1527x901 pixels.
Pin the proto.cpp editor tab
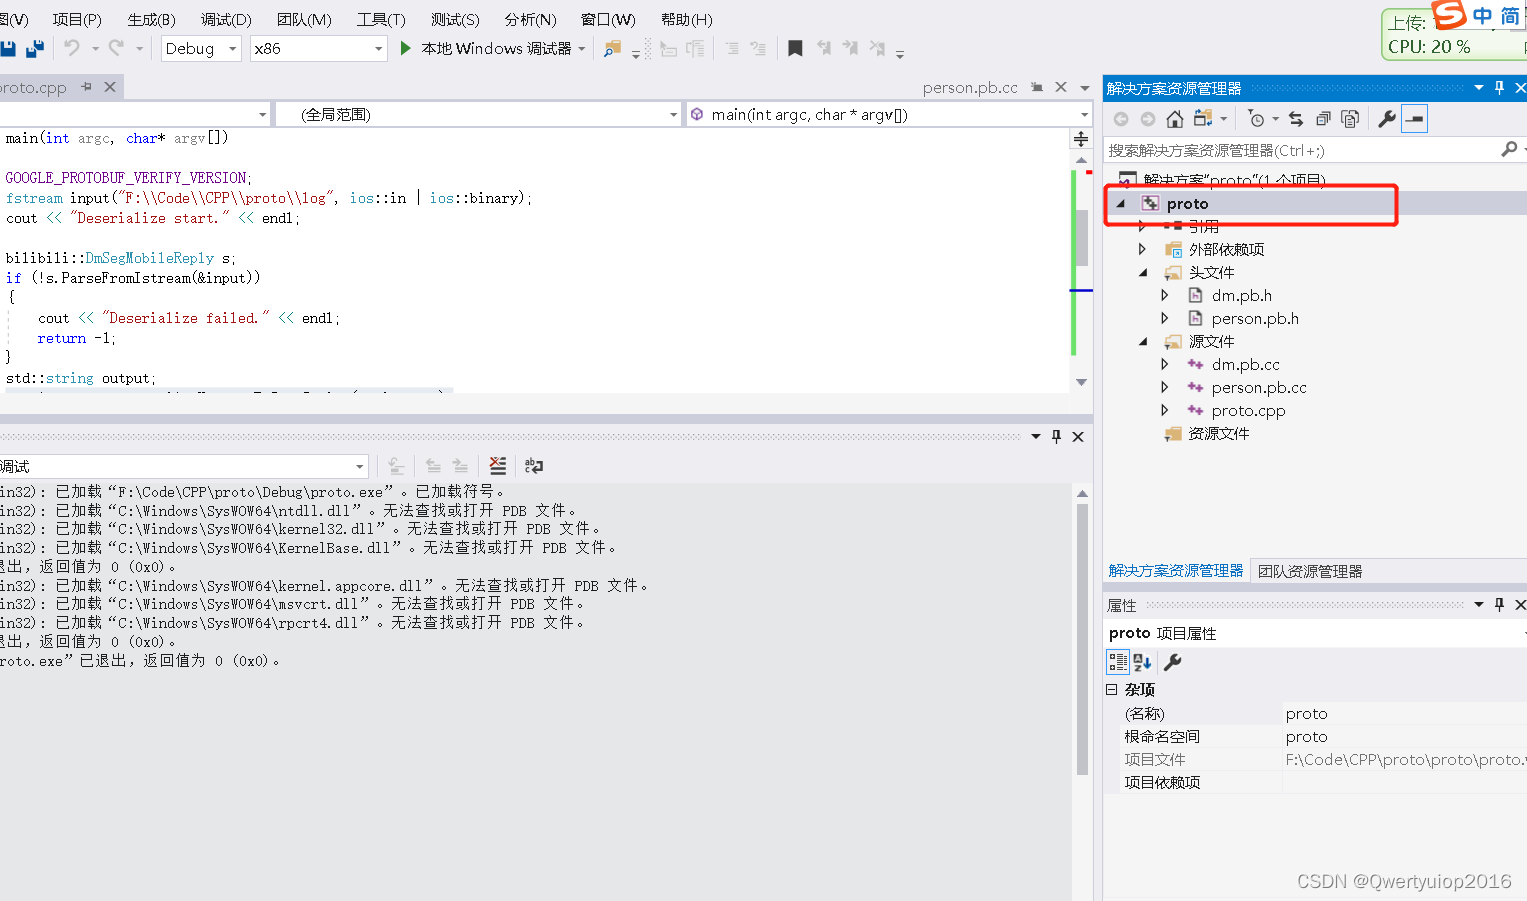86,87
